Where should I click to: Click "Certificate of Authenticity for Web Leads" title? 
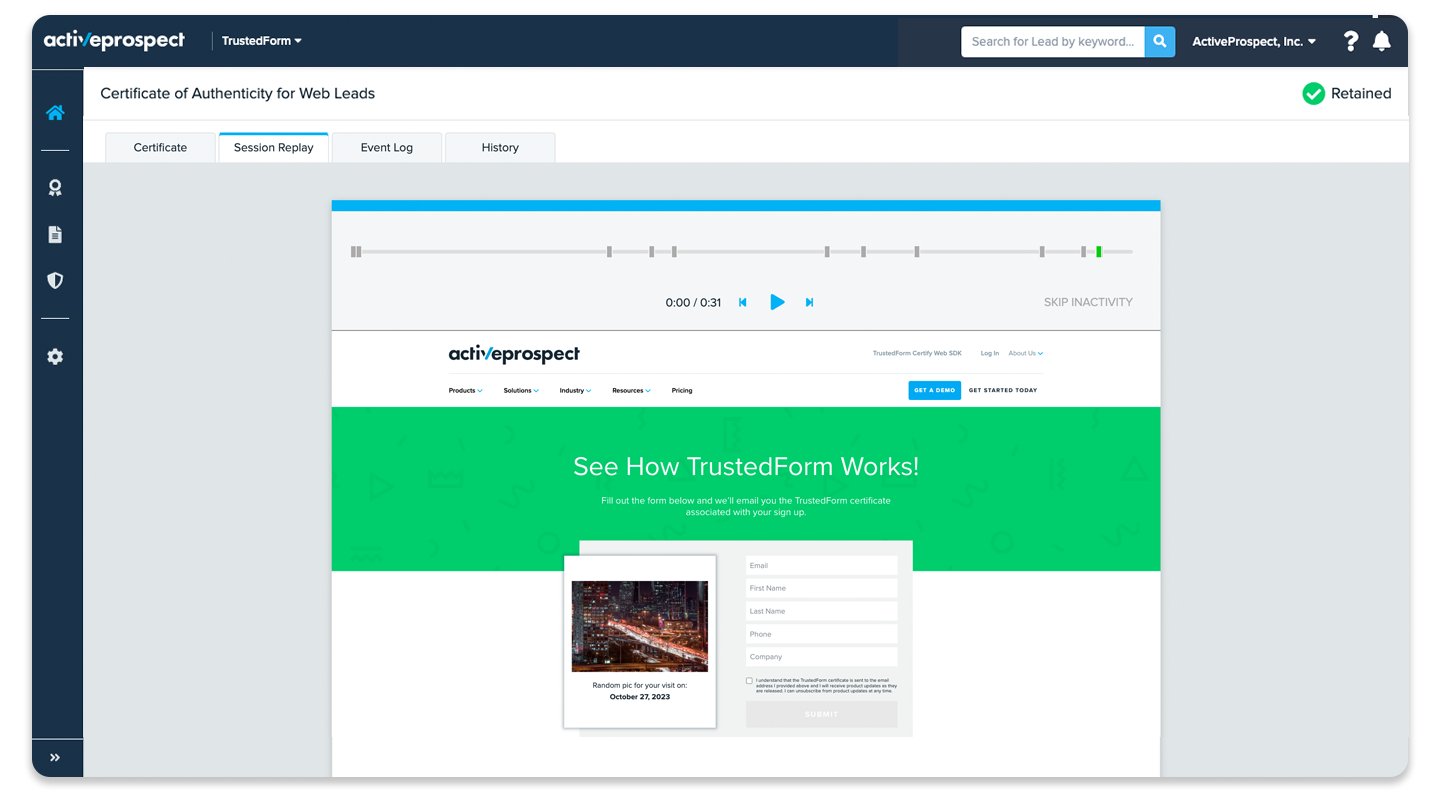click(x=238, y=93)
